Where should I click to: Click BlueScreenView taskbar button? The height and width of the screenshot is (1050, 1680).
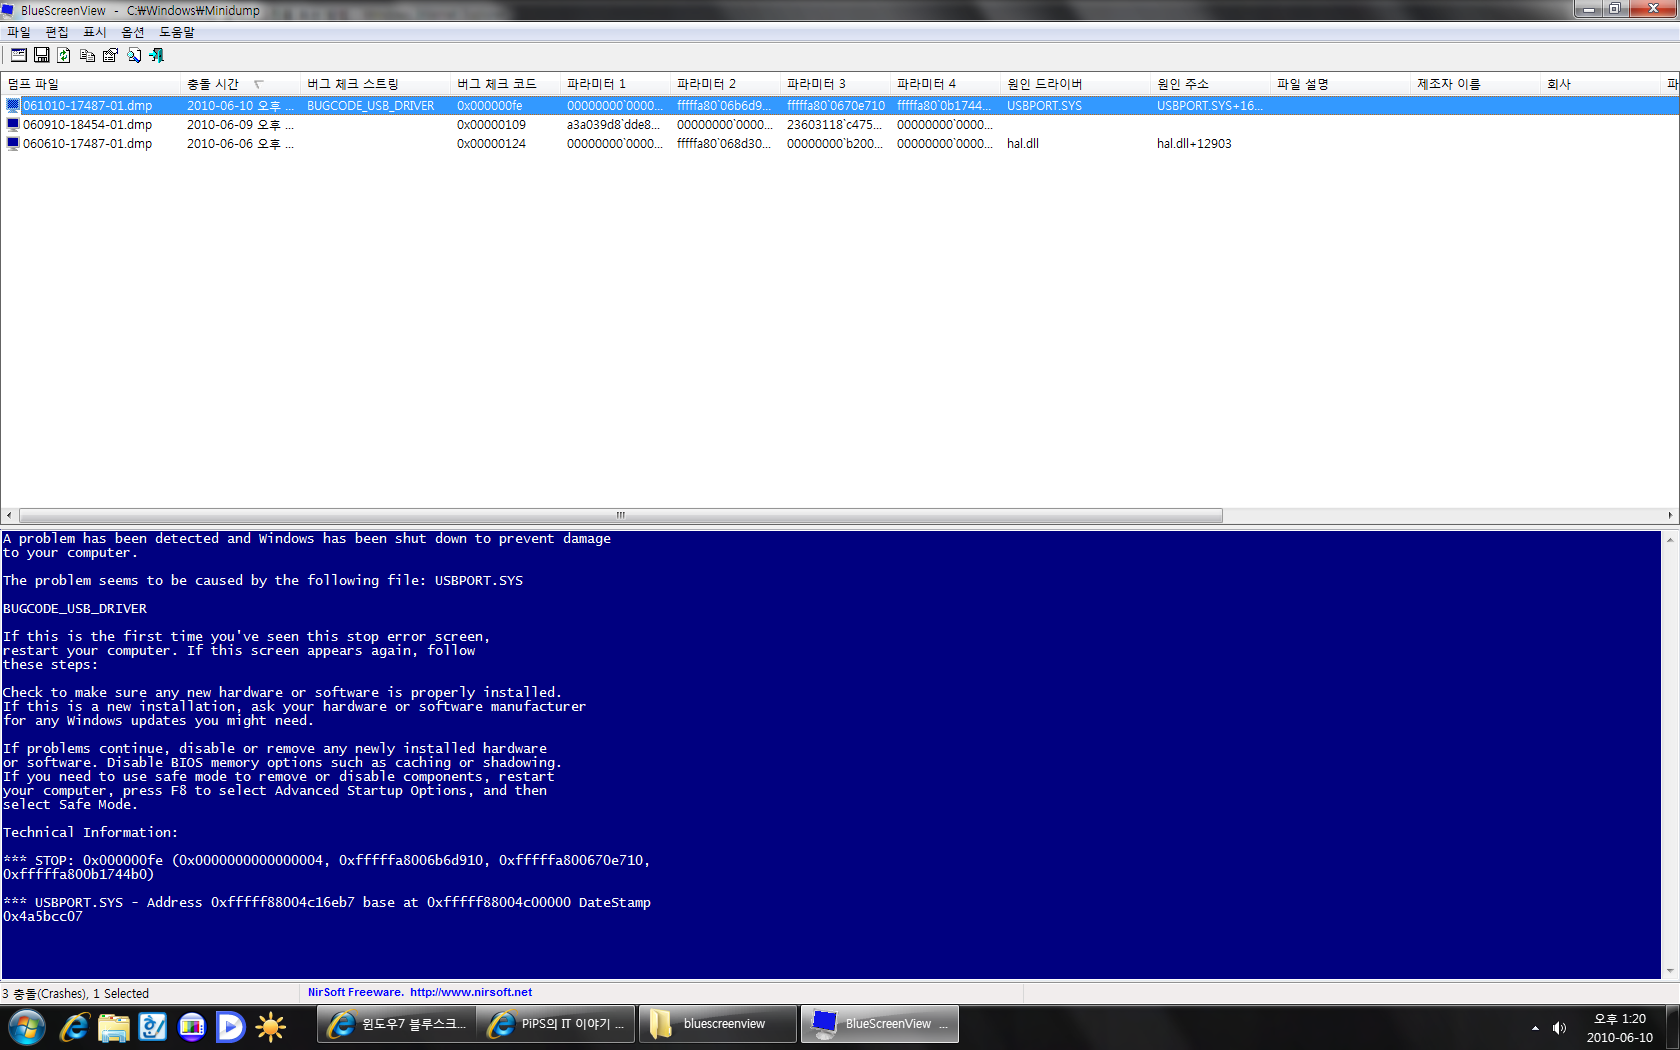click(x=880, y=1024)
